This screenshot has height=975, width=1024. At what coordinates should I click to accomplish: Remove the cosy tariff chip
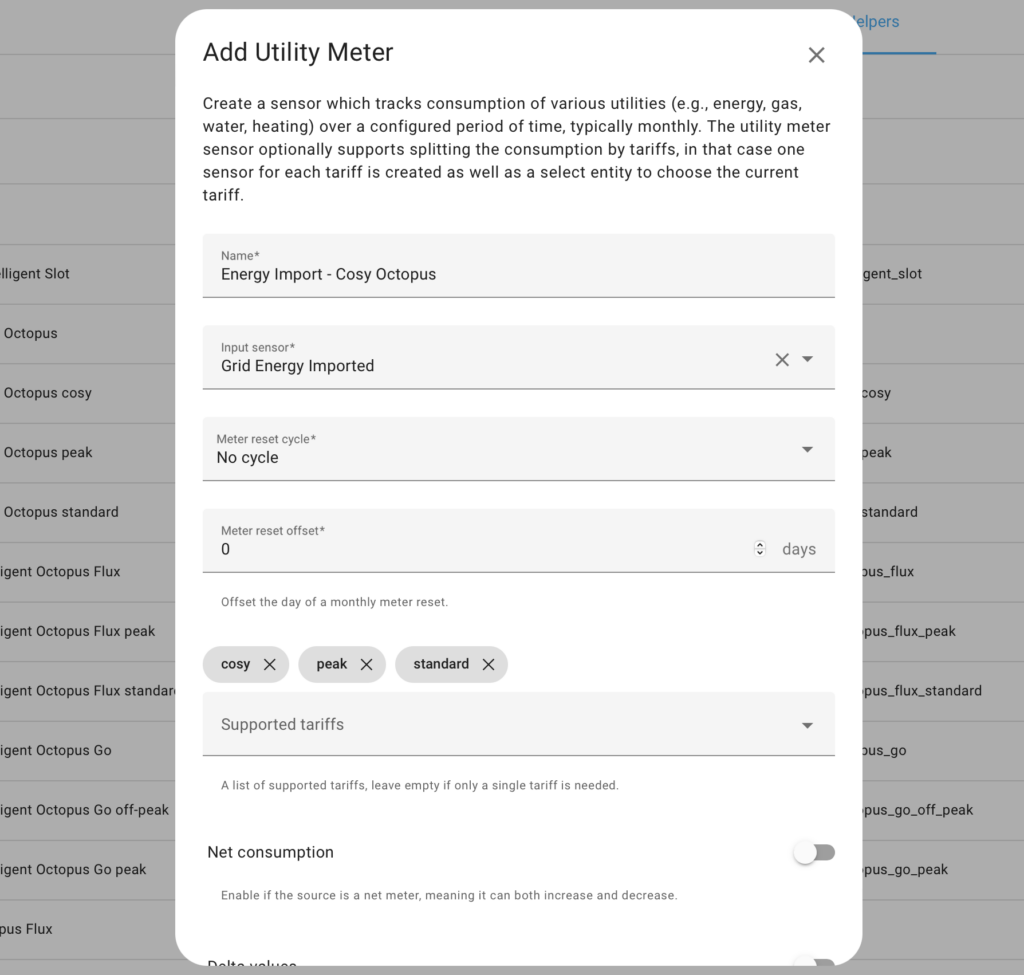click(270, 664)
